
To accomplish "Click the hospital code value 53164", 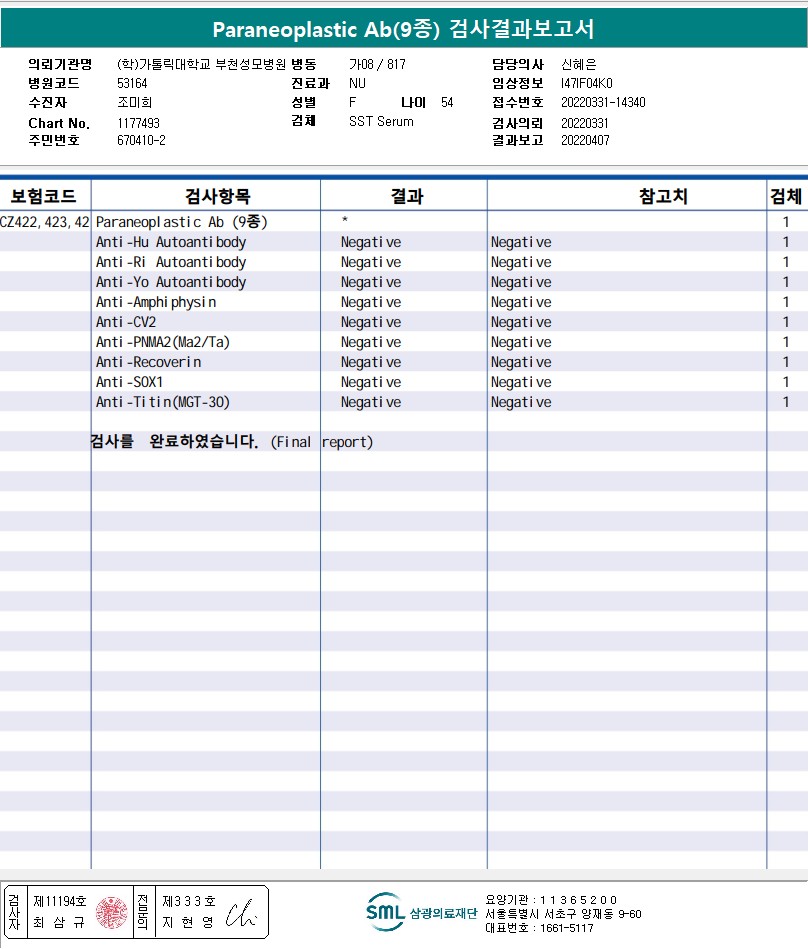I will pyautogui.click(x=132, y=84).
